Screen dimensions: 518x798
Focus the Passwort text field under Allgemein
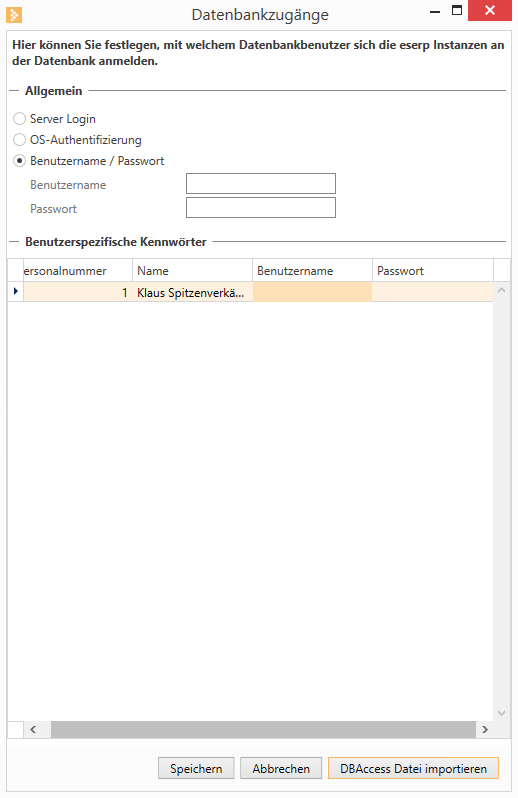261,208
